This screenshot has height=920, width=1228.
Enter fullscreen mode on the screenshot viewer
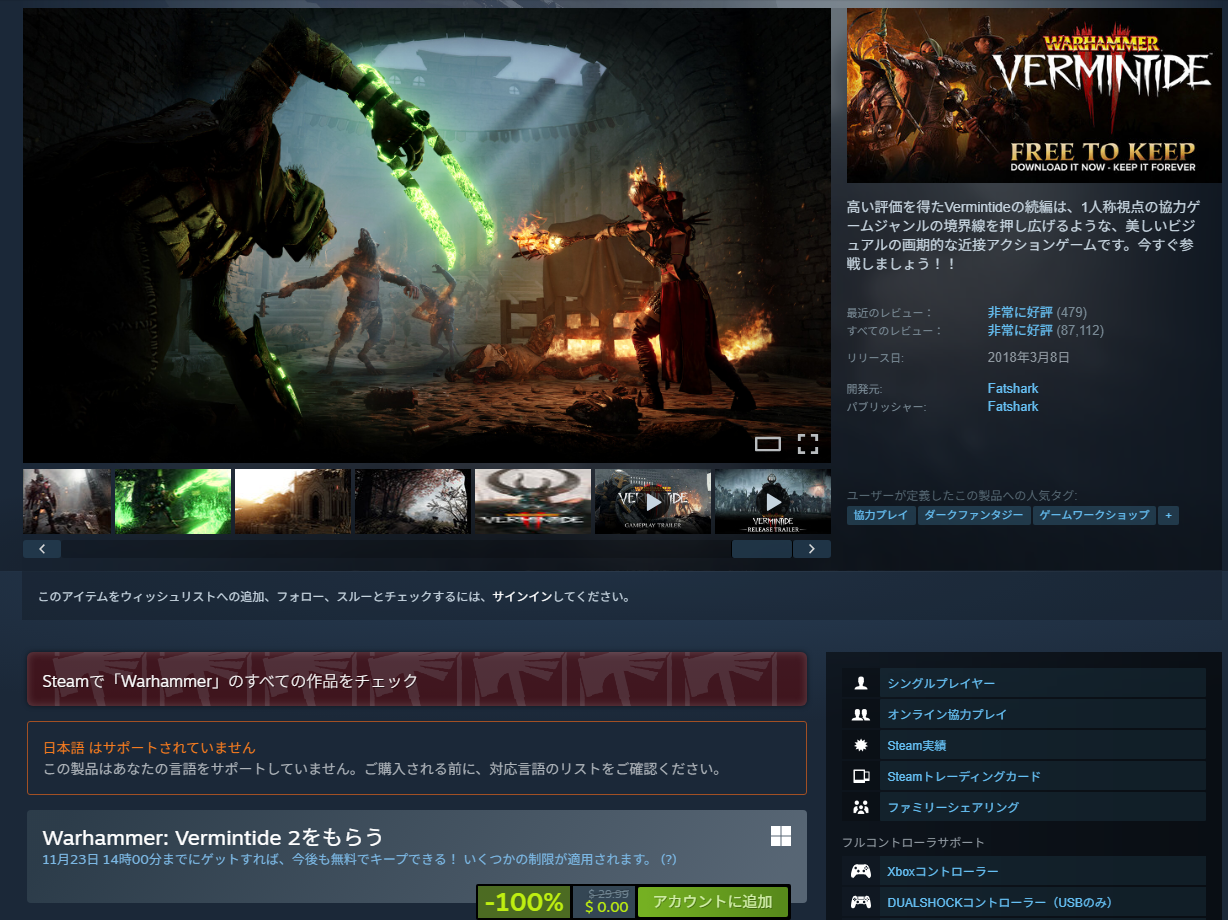tap(807, 444)
